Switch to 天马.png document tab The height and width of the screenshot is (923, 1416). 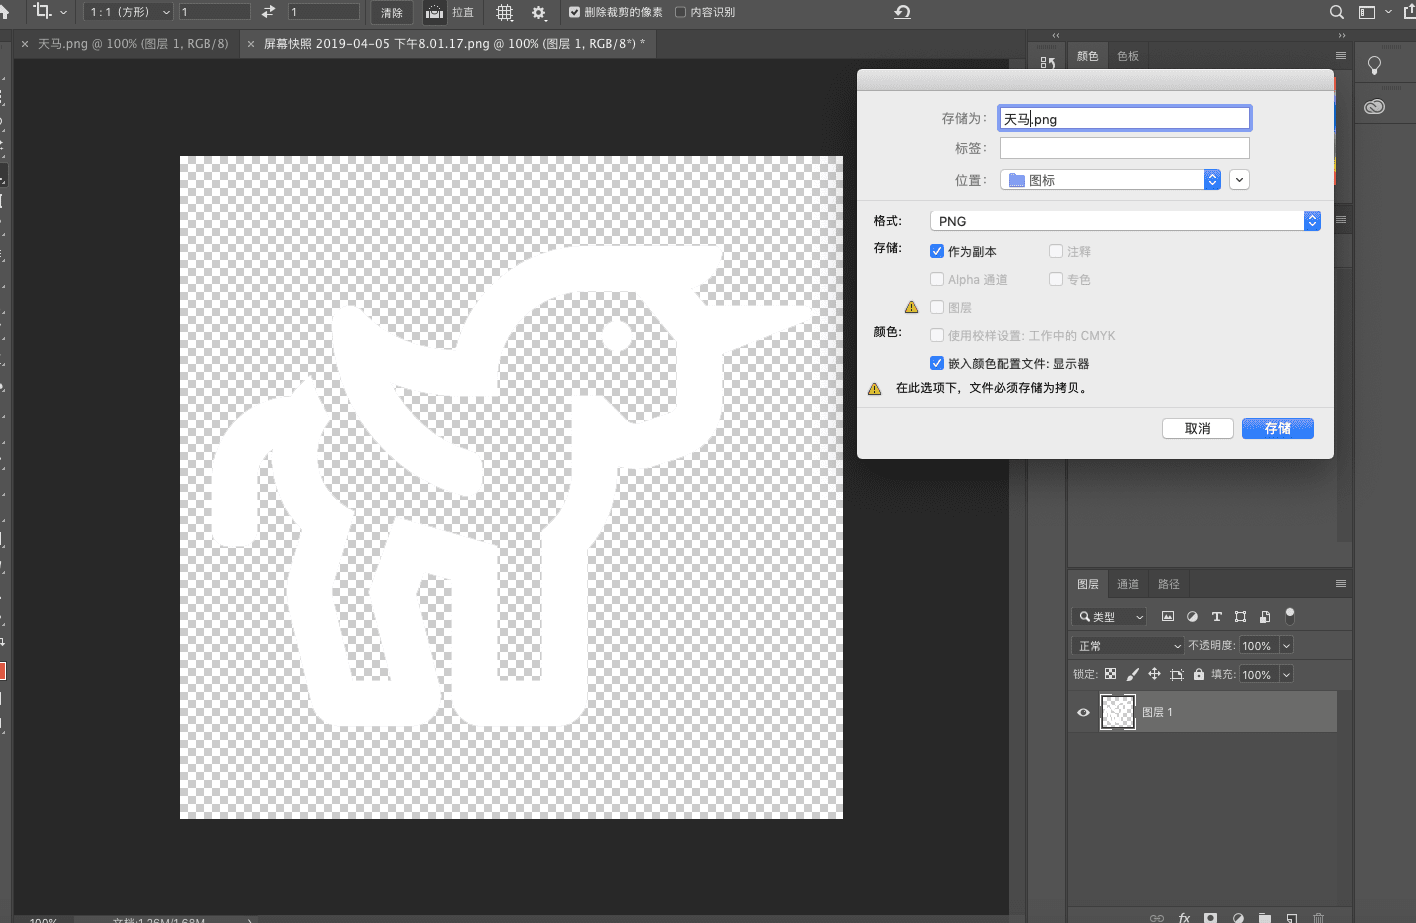tap(133, 44)
